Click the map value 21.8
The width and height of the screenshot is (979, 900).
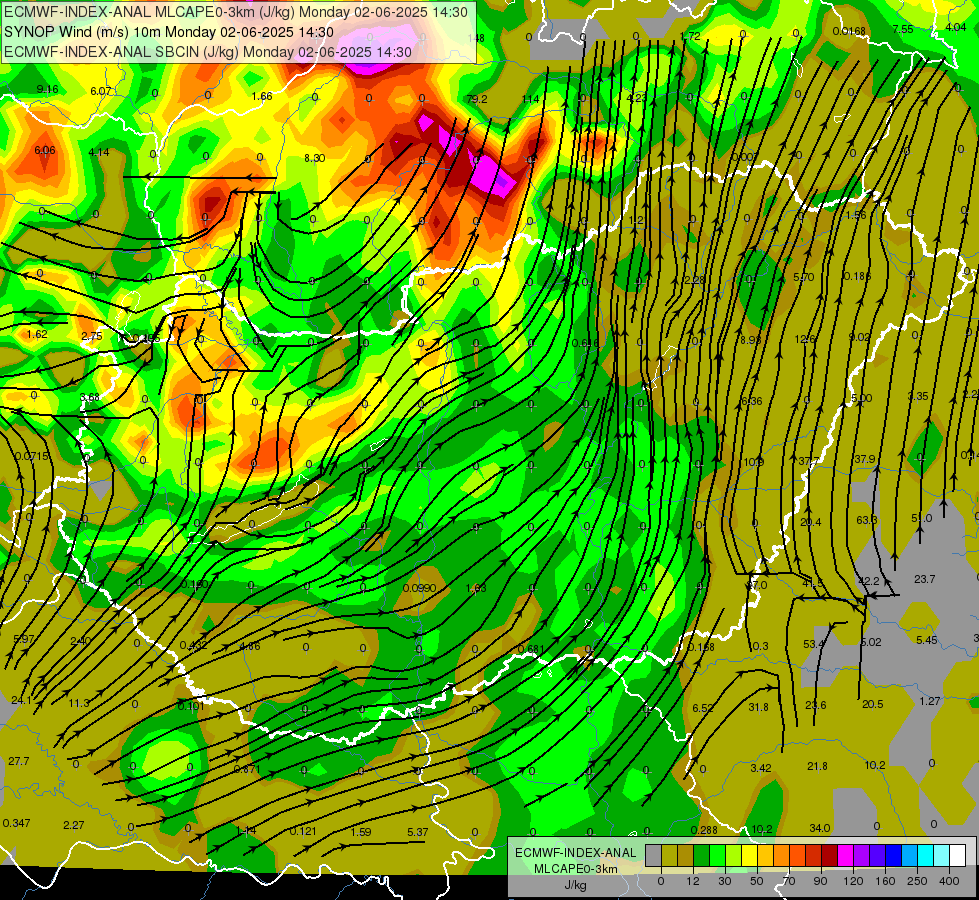point(817,766)
